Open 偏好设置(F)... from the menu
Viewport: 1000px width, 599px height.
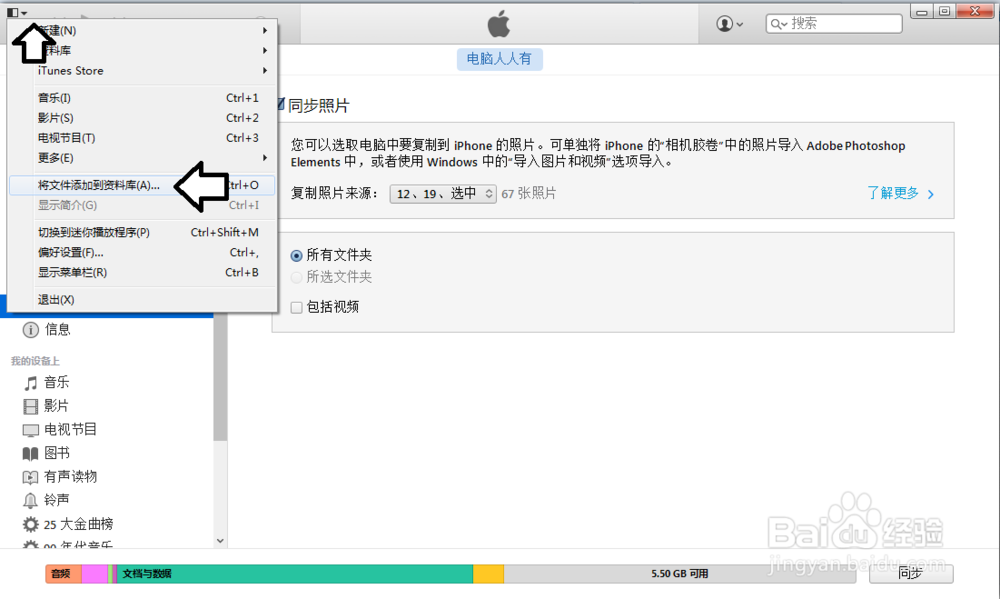[142, 253]
